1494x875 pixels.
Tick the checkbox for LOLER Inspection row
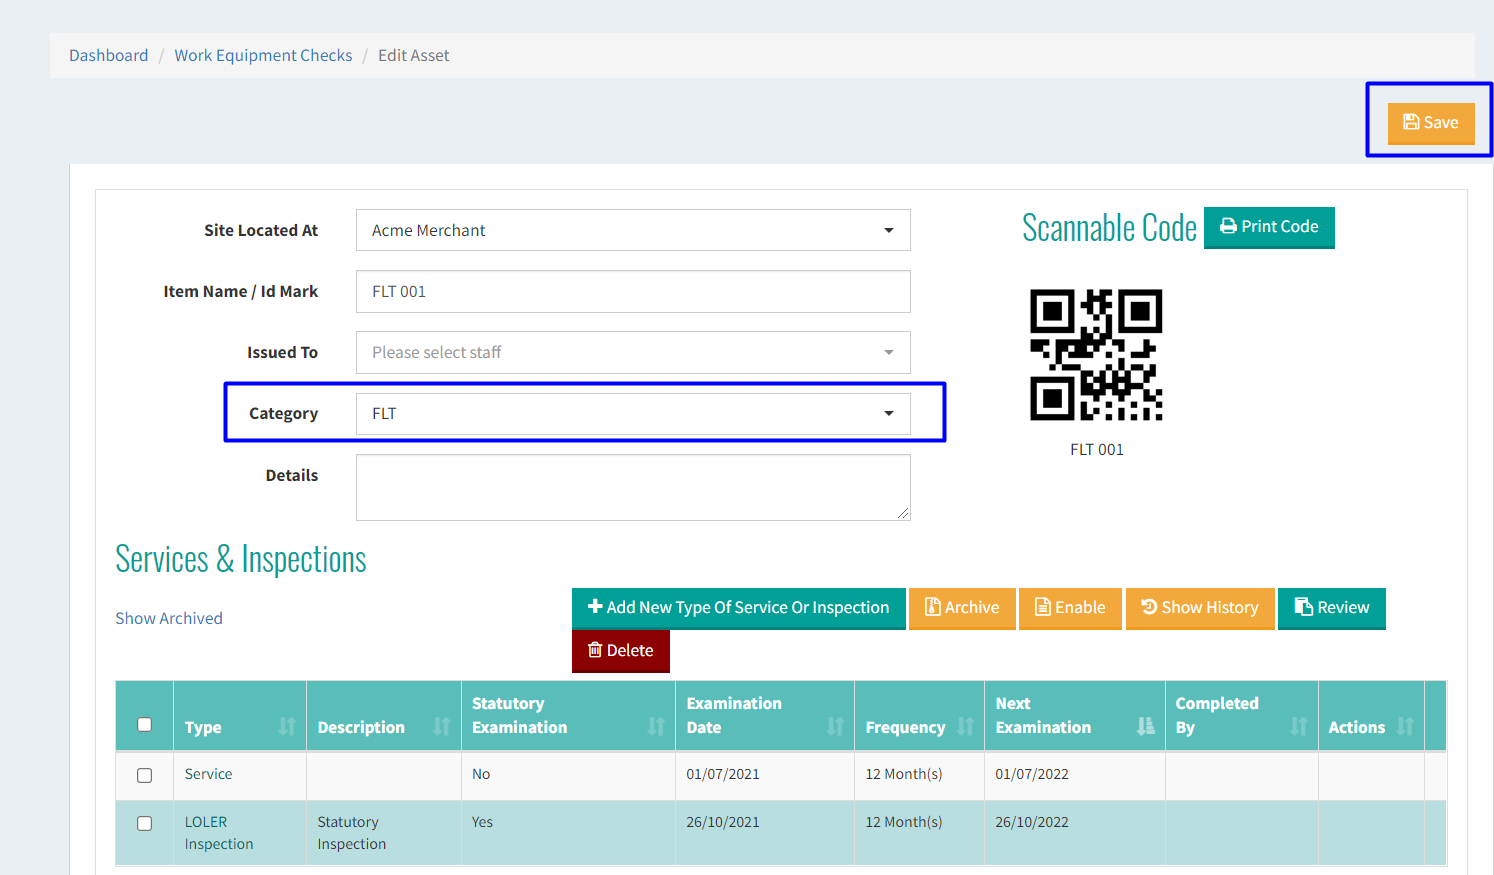145,824
